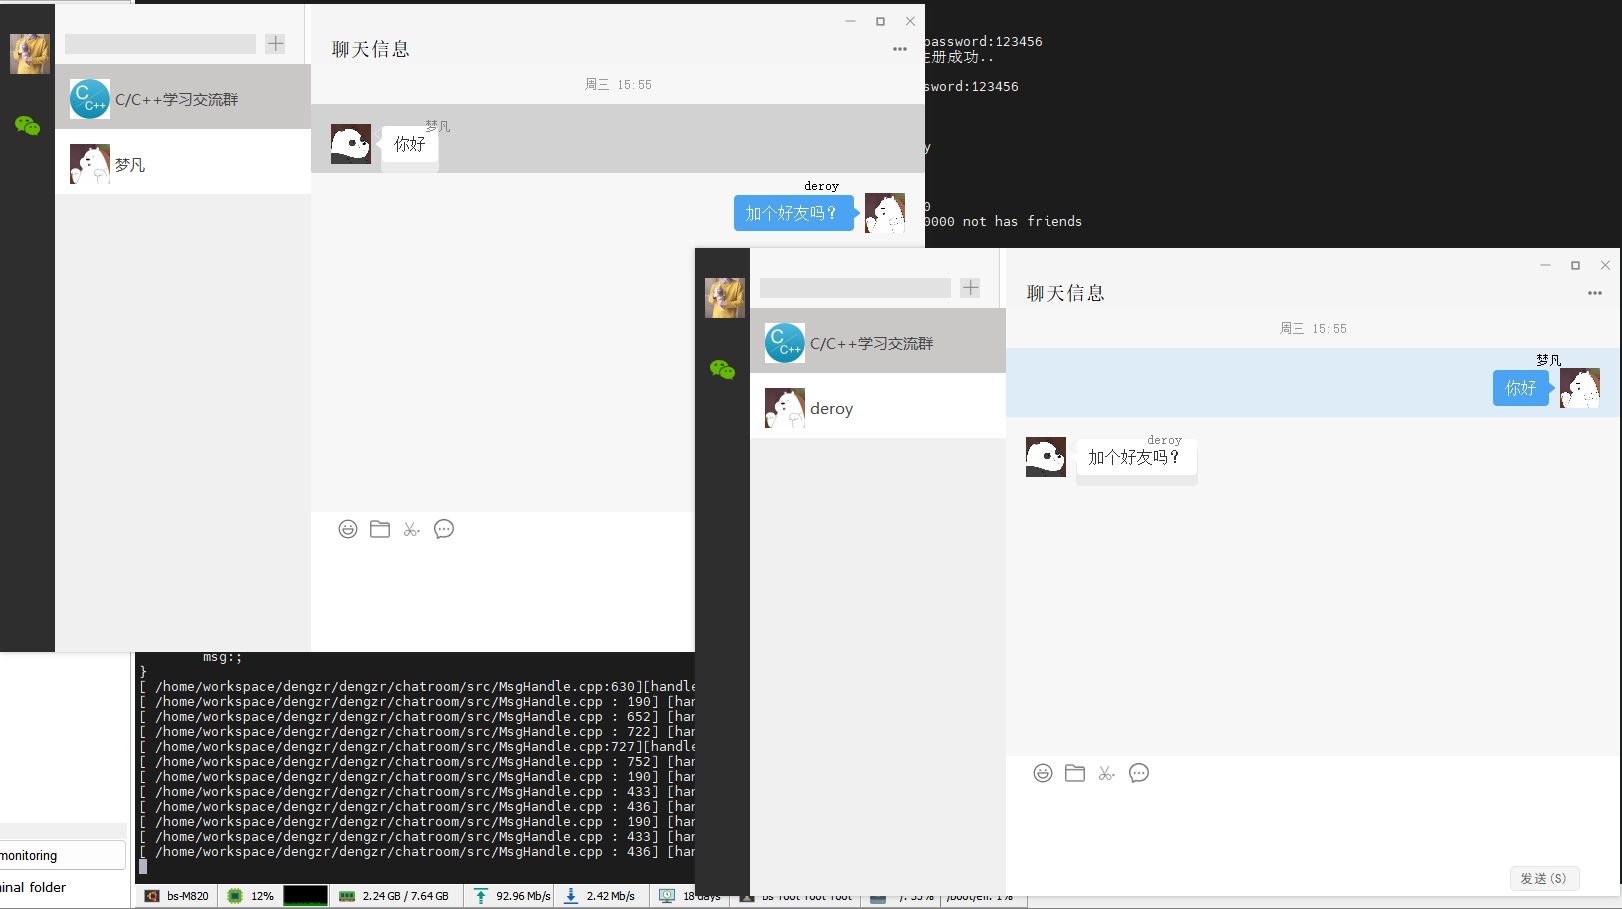Viewport: 1622px width, 909px height.
Task: Click message input area in left chat window
Action: pyautogui.click(x=502, y=598)
